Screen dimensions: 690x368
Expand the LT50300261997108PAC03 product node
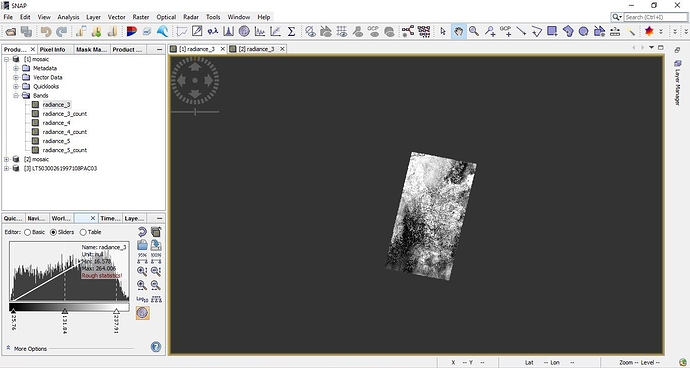[7, 168]
